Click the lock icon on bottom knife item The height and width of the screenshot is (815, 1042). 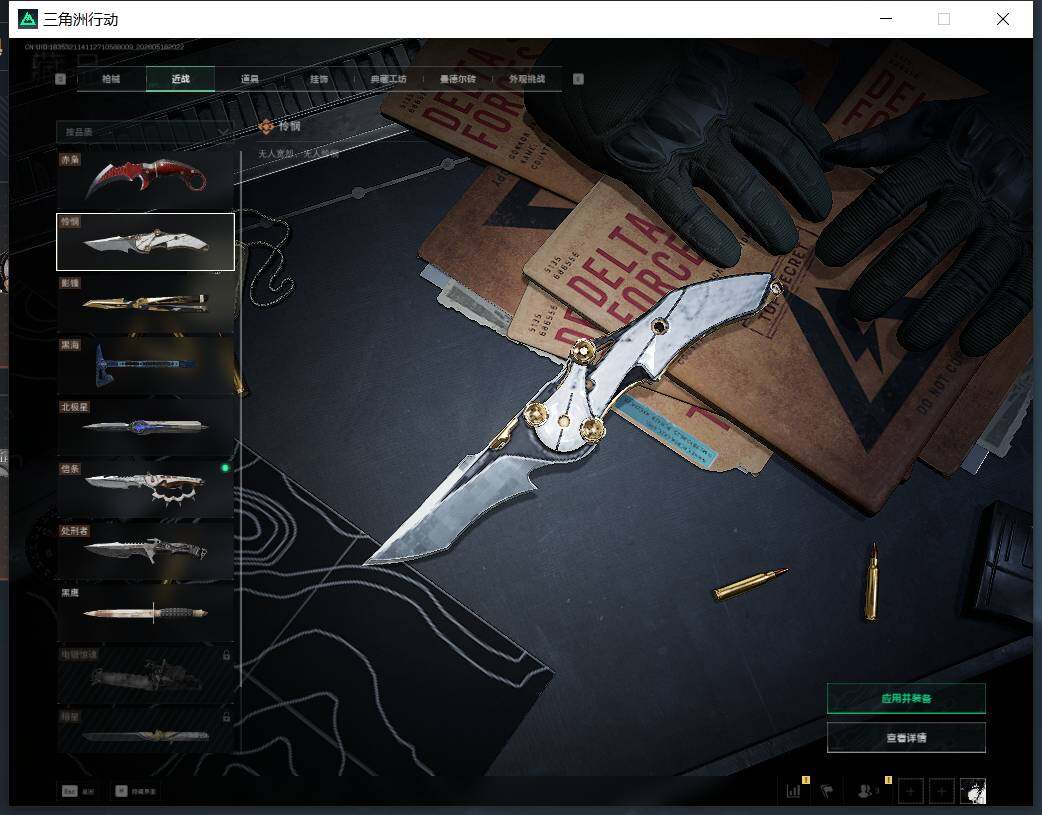(x=226, y=717)
